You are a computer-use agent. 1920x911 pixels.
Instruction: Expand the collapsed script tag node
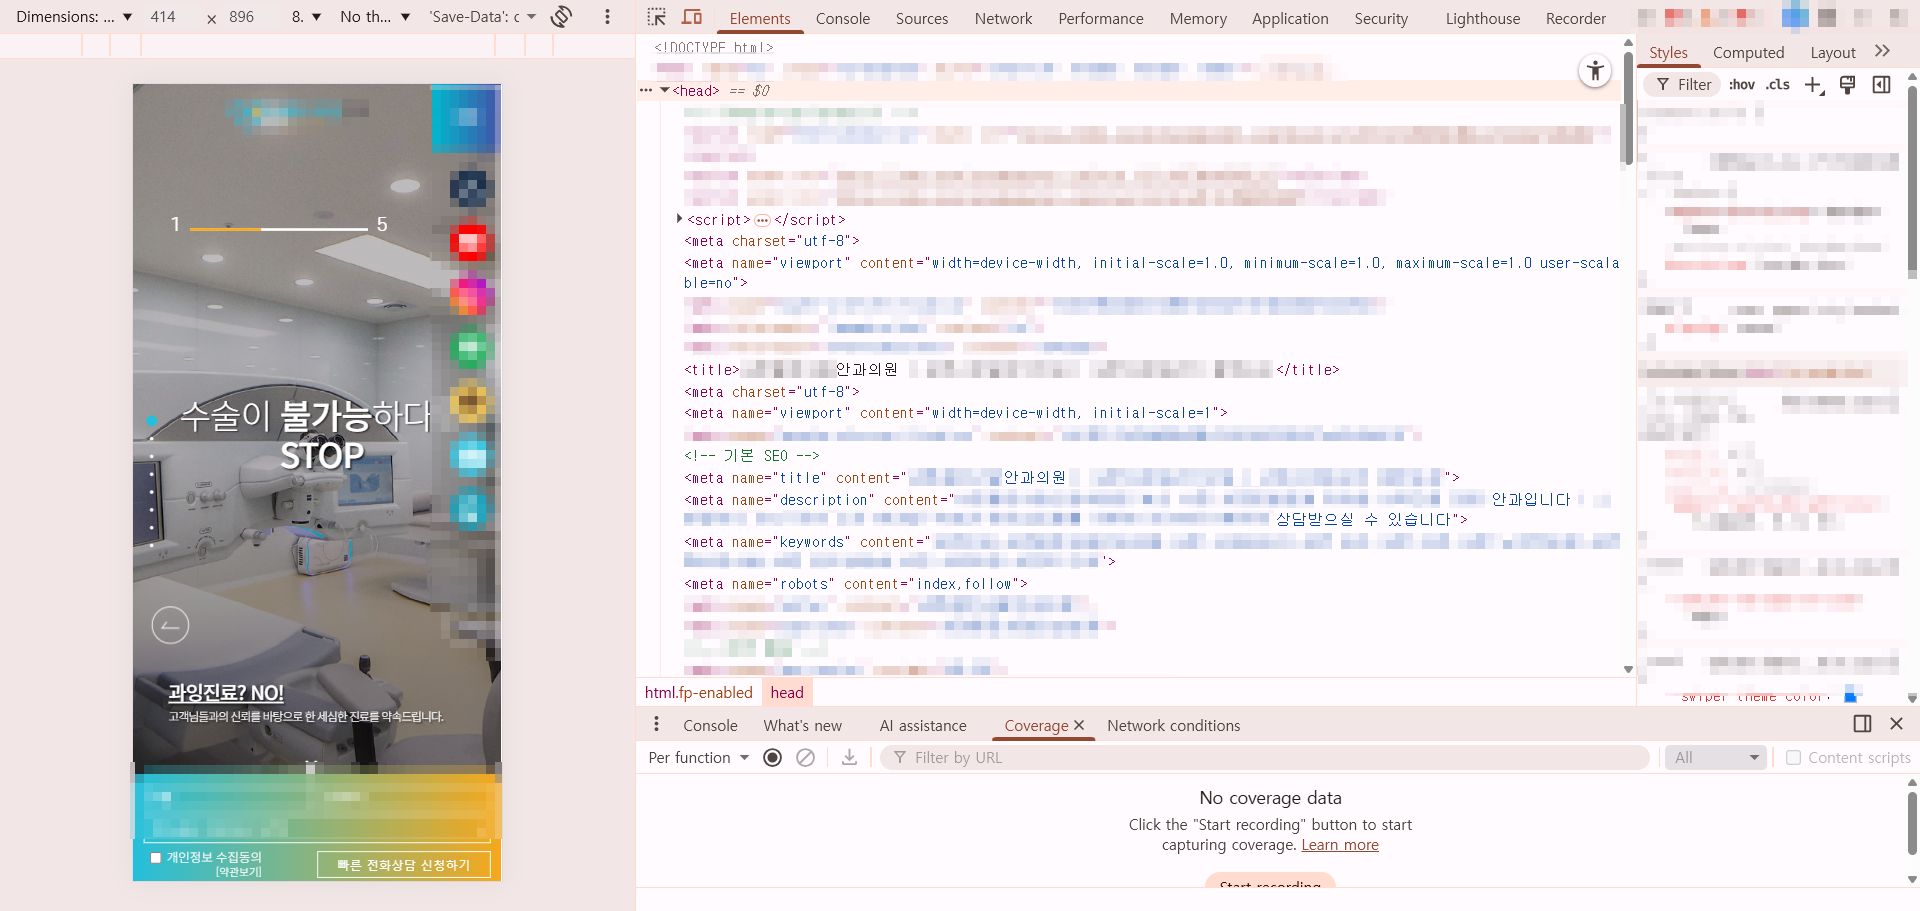point(680,219)
